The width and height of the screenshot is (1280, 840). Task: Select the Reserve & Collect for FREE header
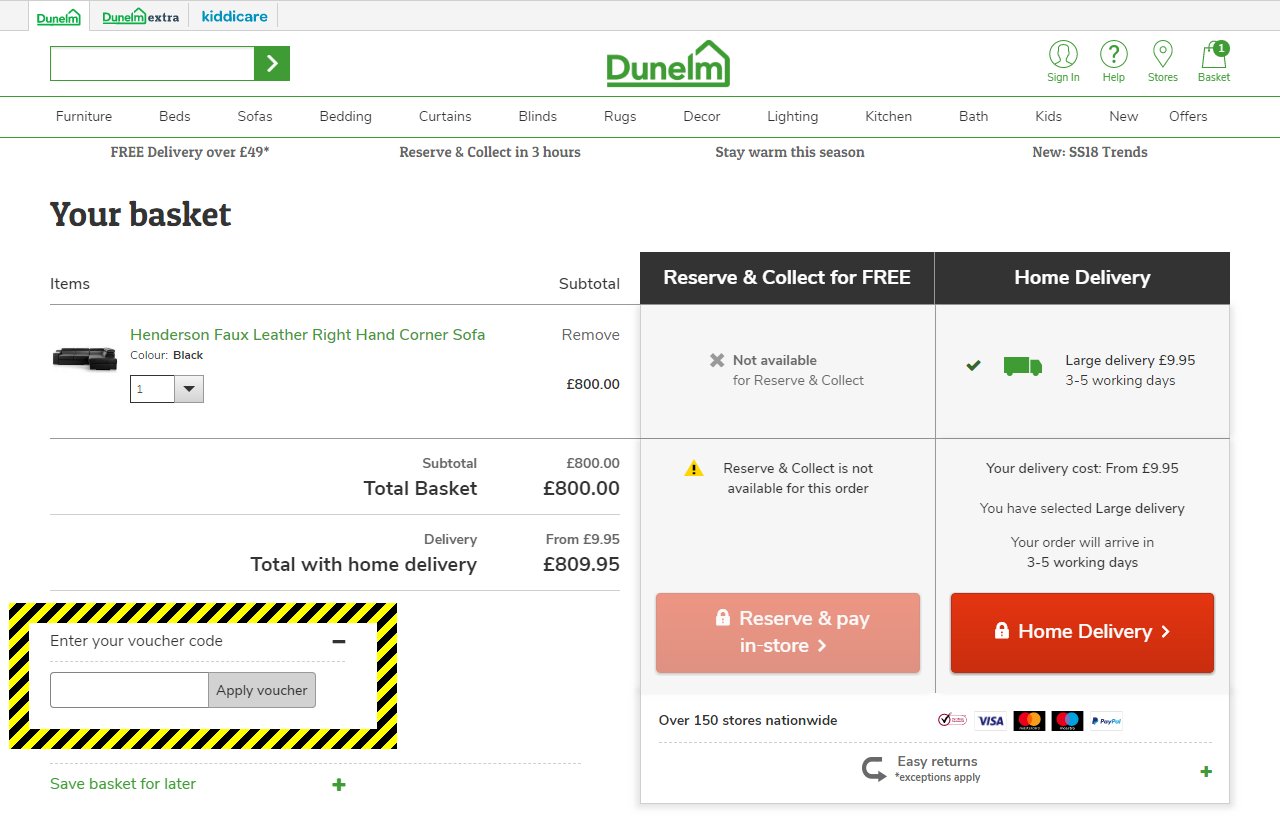pos(787,278)
